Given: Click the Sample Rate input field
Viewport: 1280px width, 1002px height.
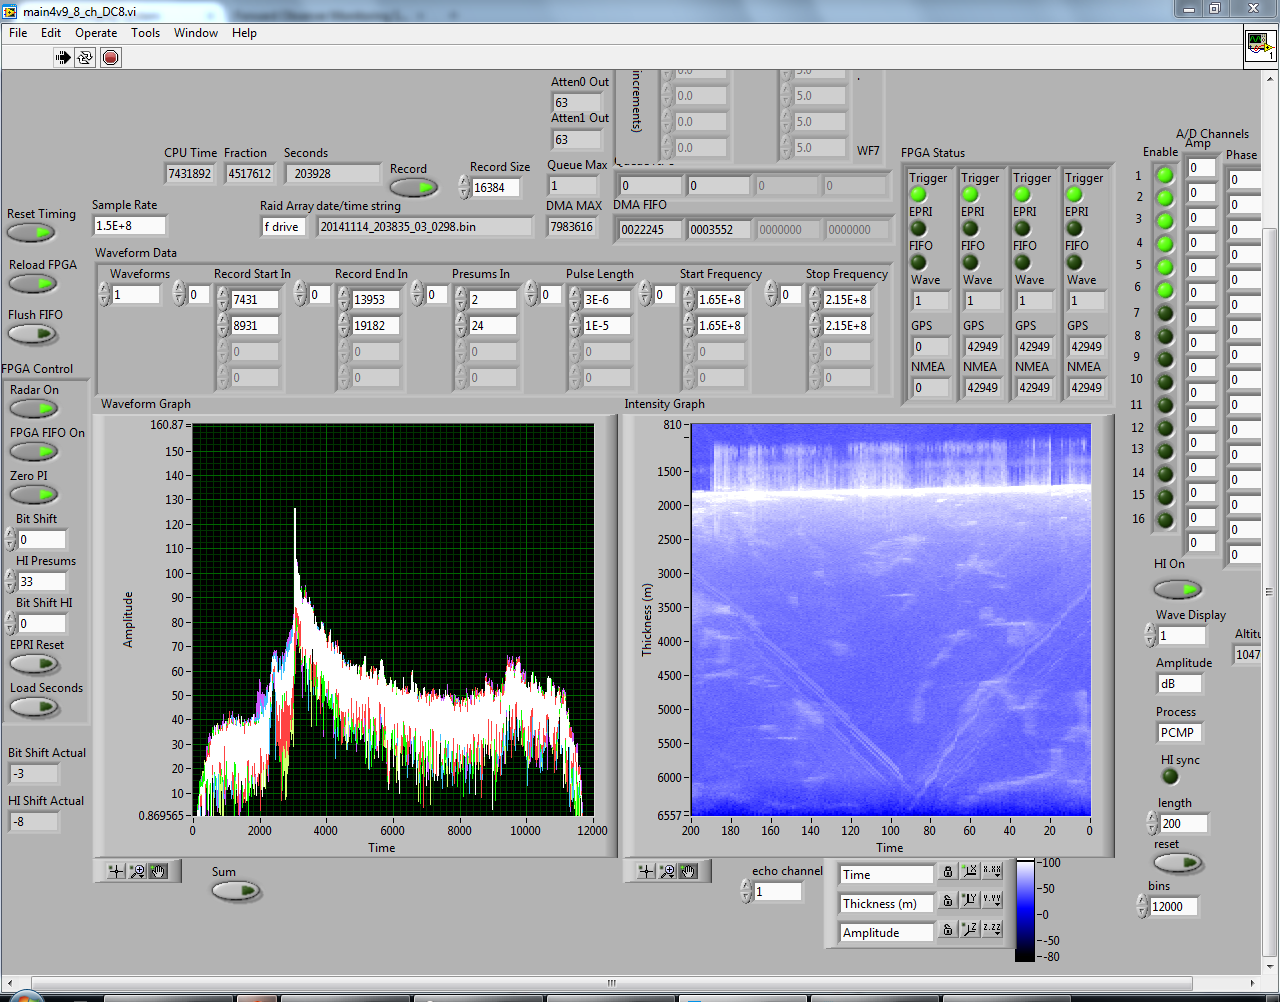Looking at the screenshot, I should click(x=129, y=226).
